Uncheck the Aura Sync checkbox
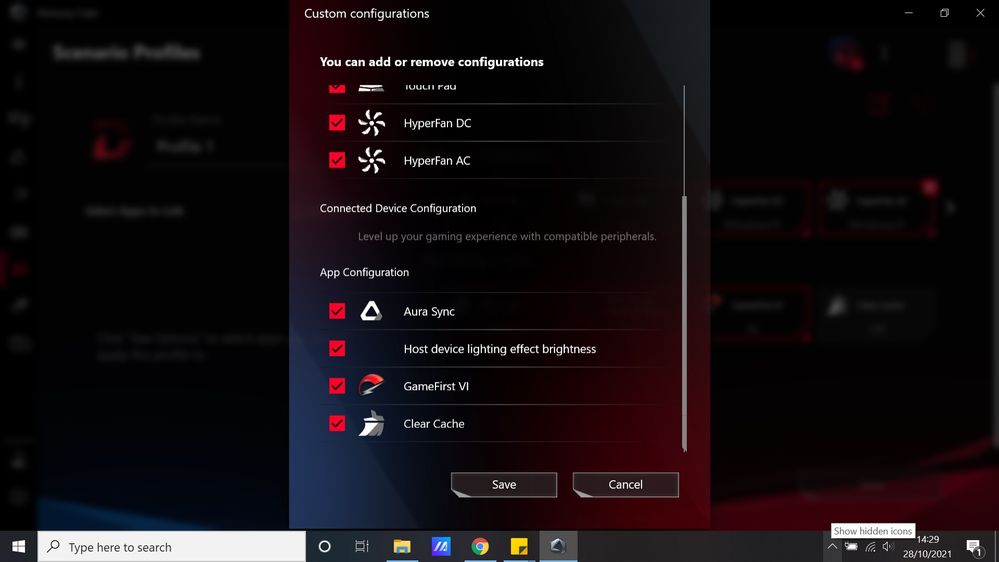 click(337, 311)
